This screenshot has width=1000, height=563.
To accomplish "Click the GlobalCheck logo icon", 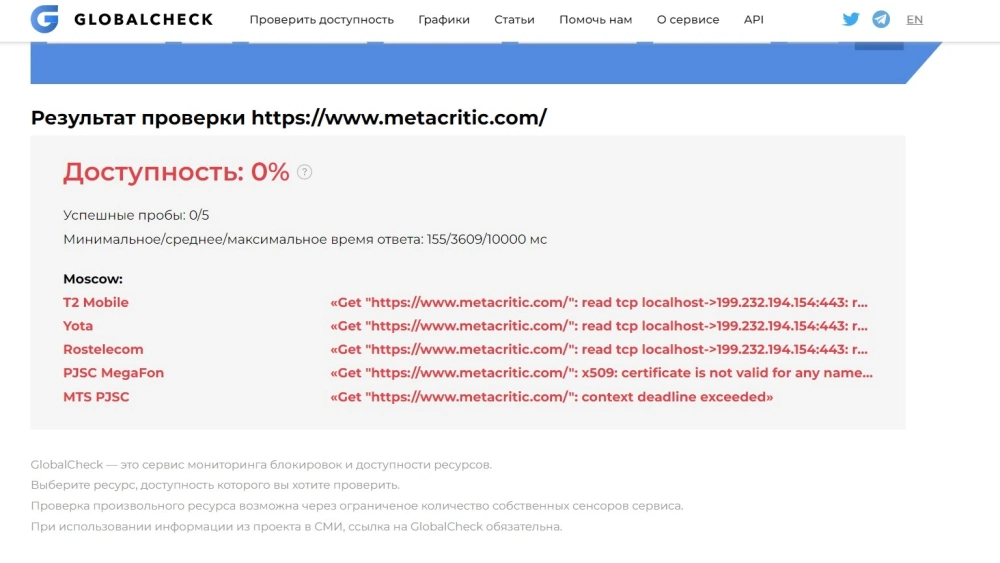I will tap(44, 19).
